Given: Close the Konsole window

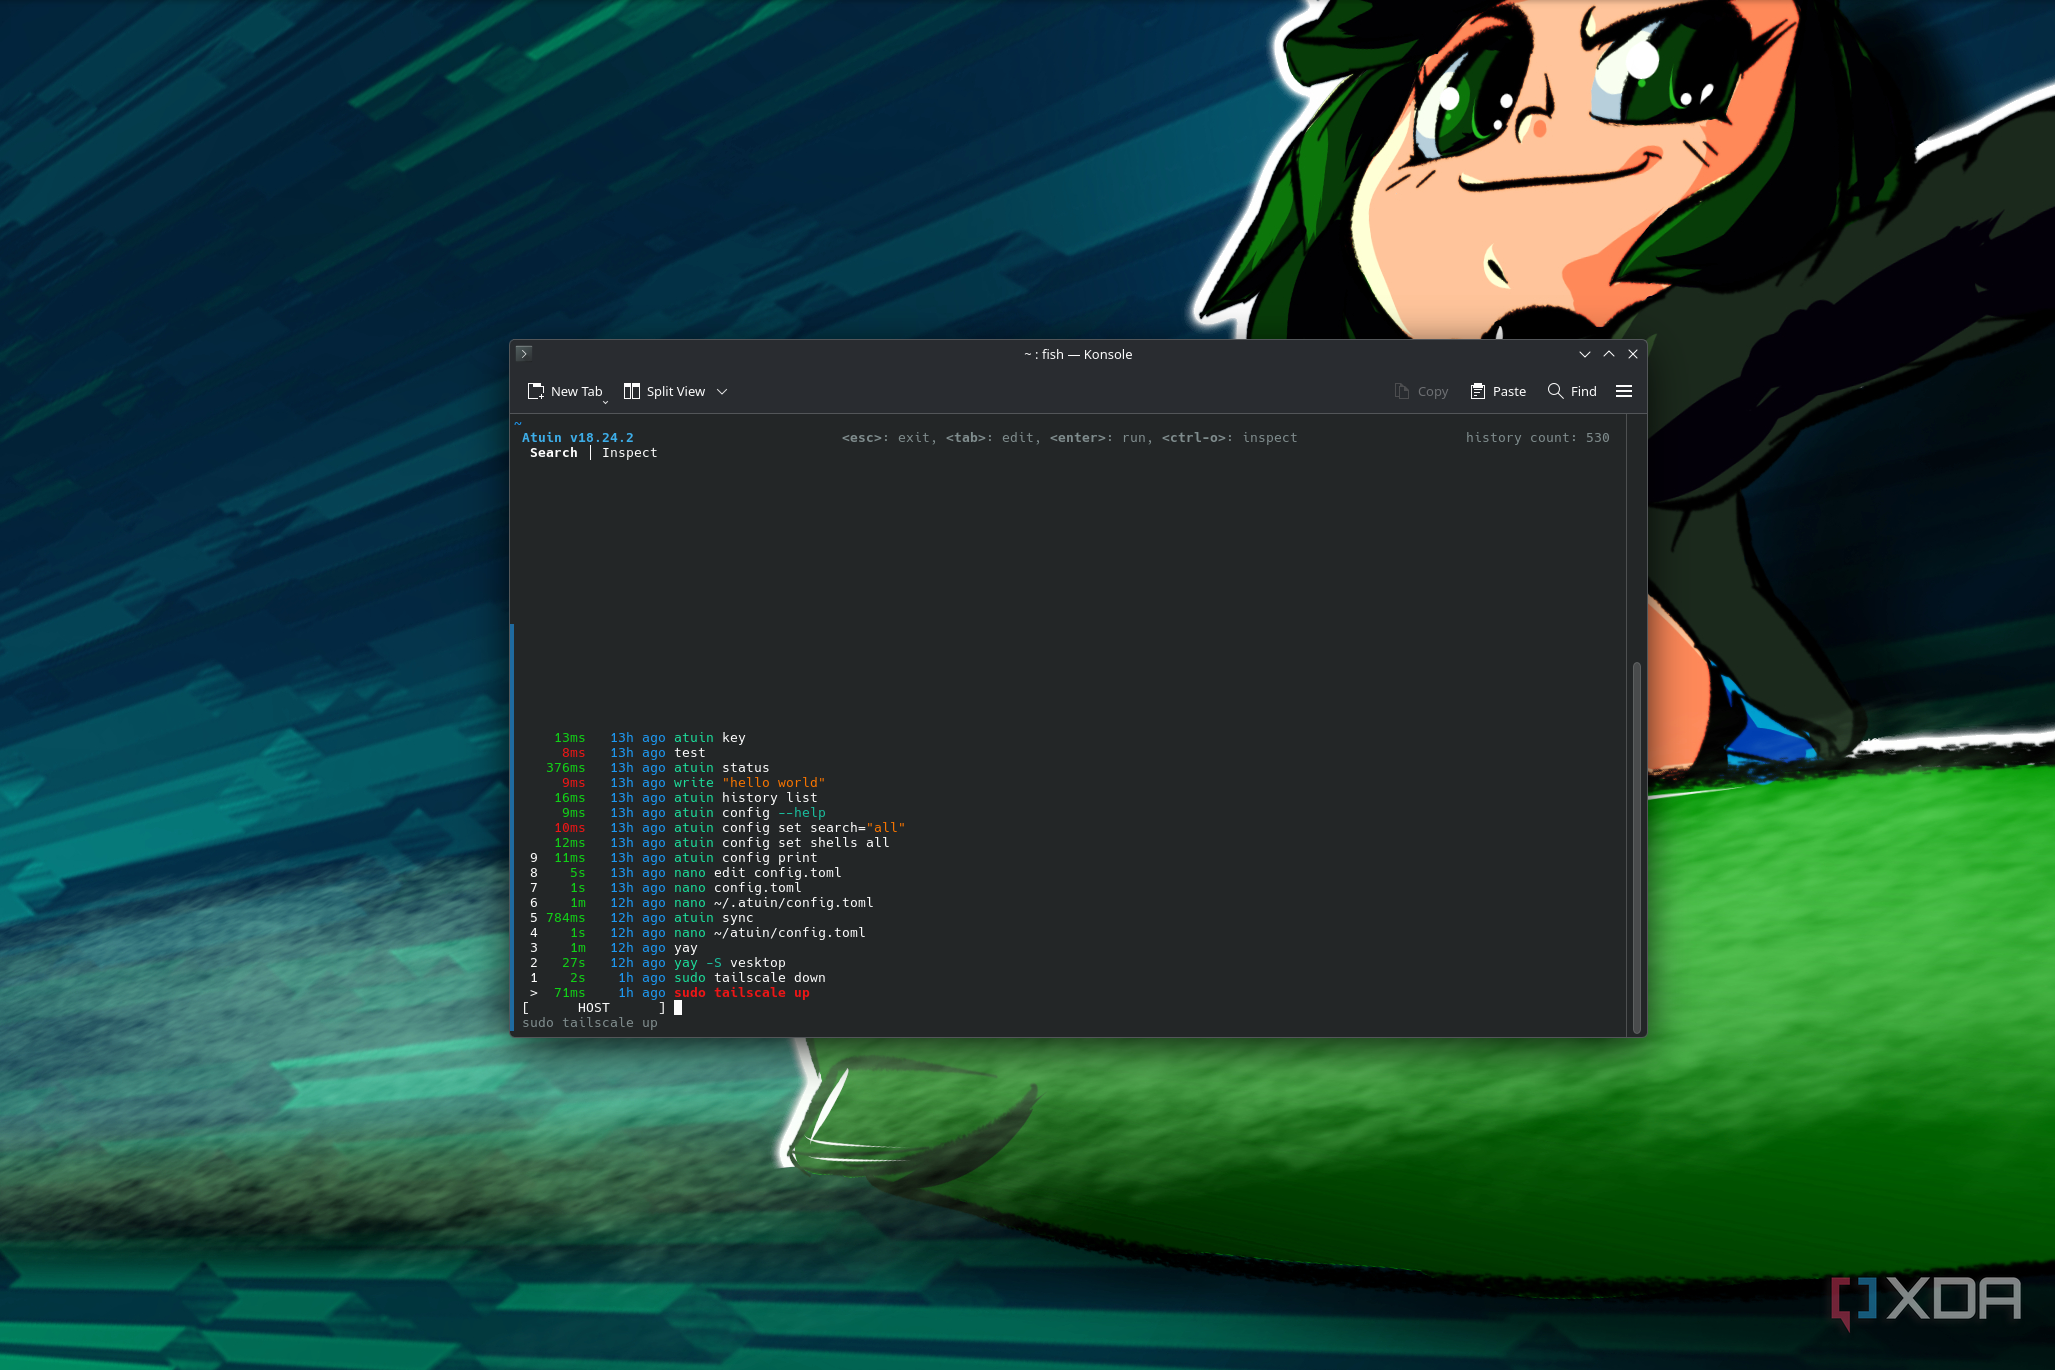Looking at the screenshot, I should [x=1633, y=354].
